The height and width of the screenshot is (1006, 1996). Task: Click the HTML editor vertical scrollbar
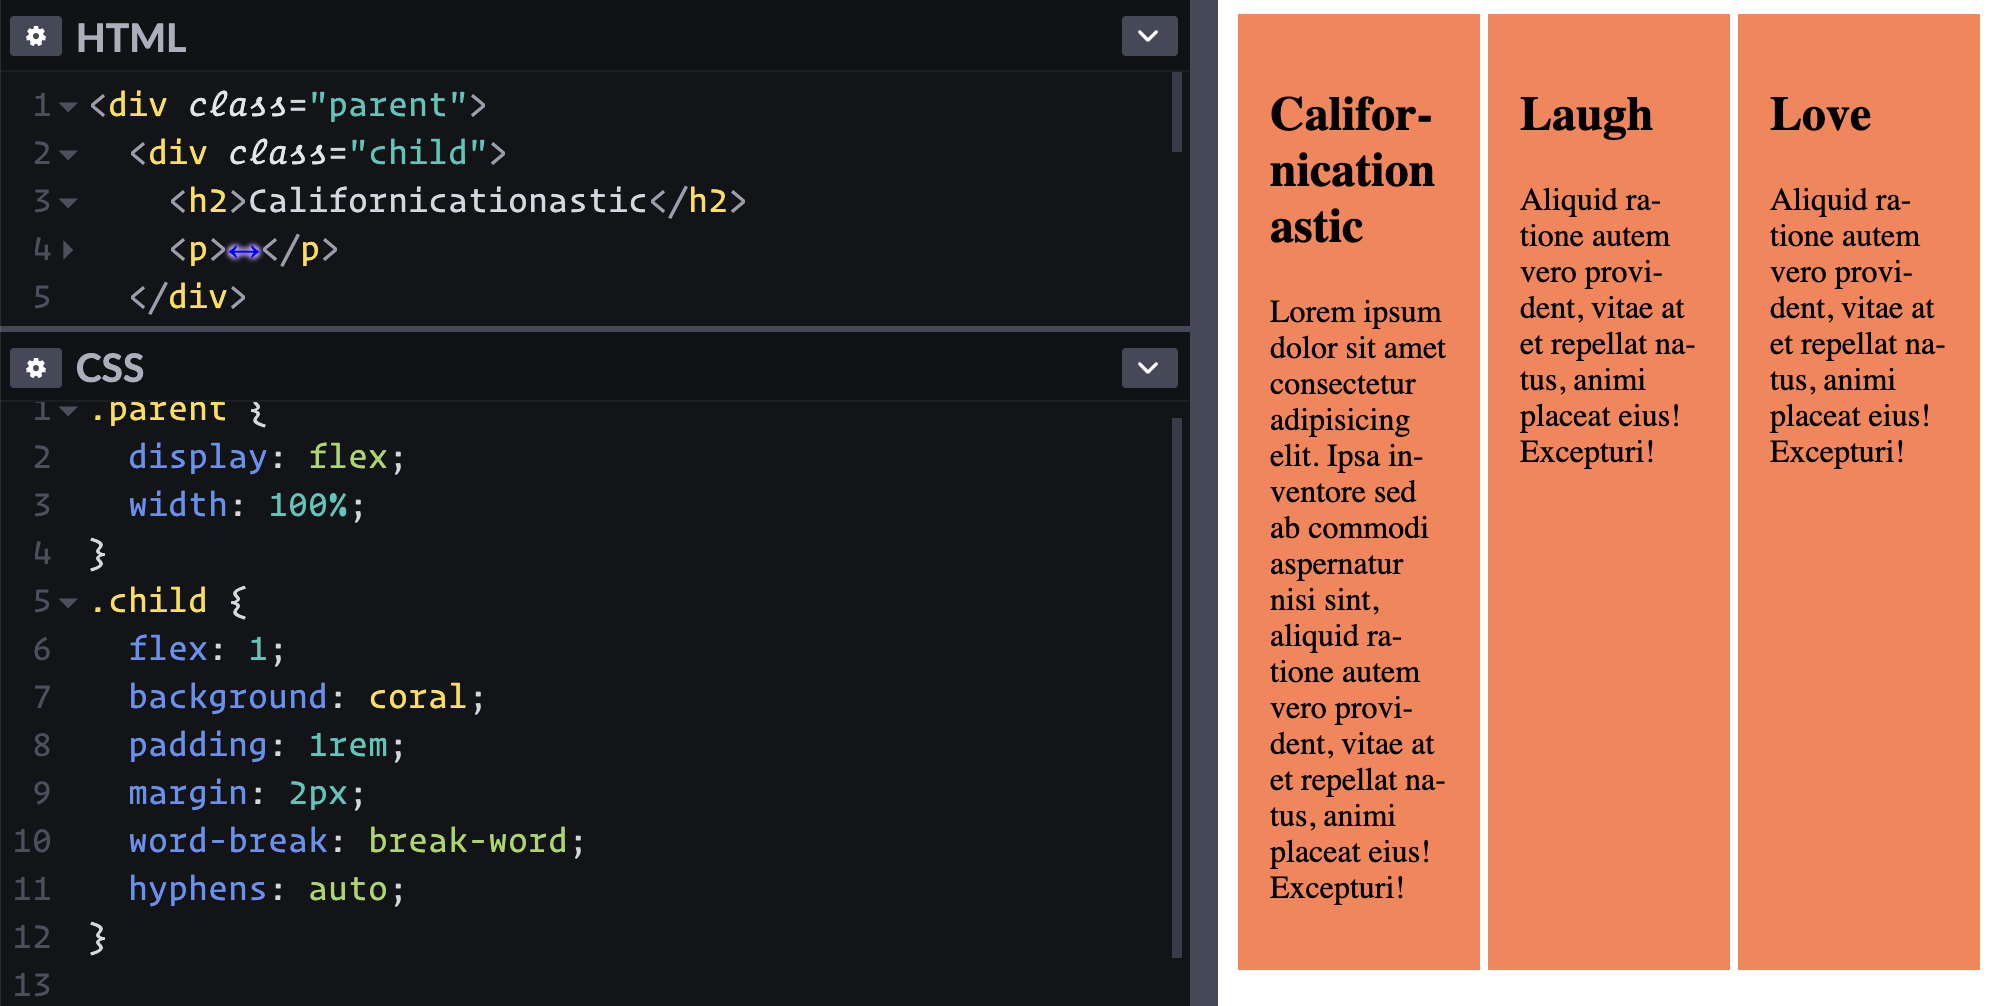[1177, 112]
